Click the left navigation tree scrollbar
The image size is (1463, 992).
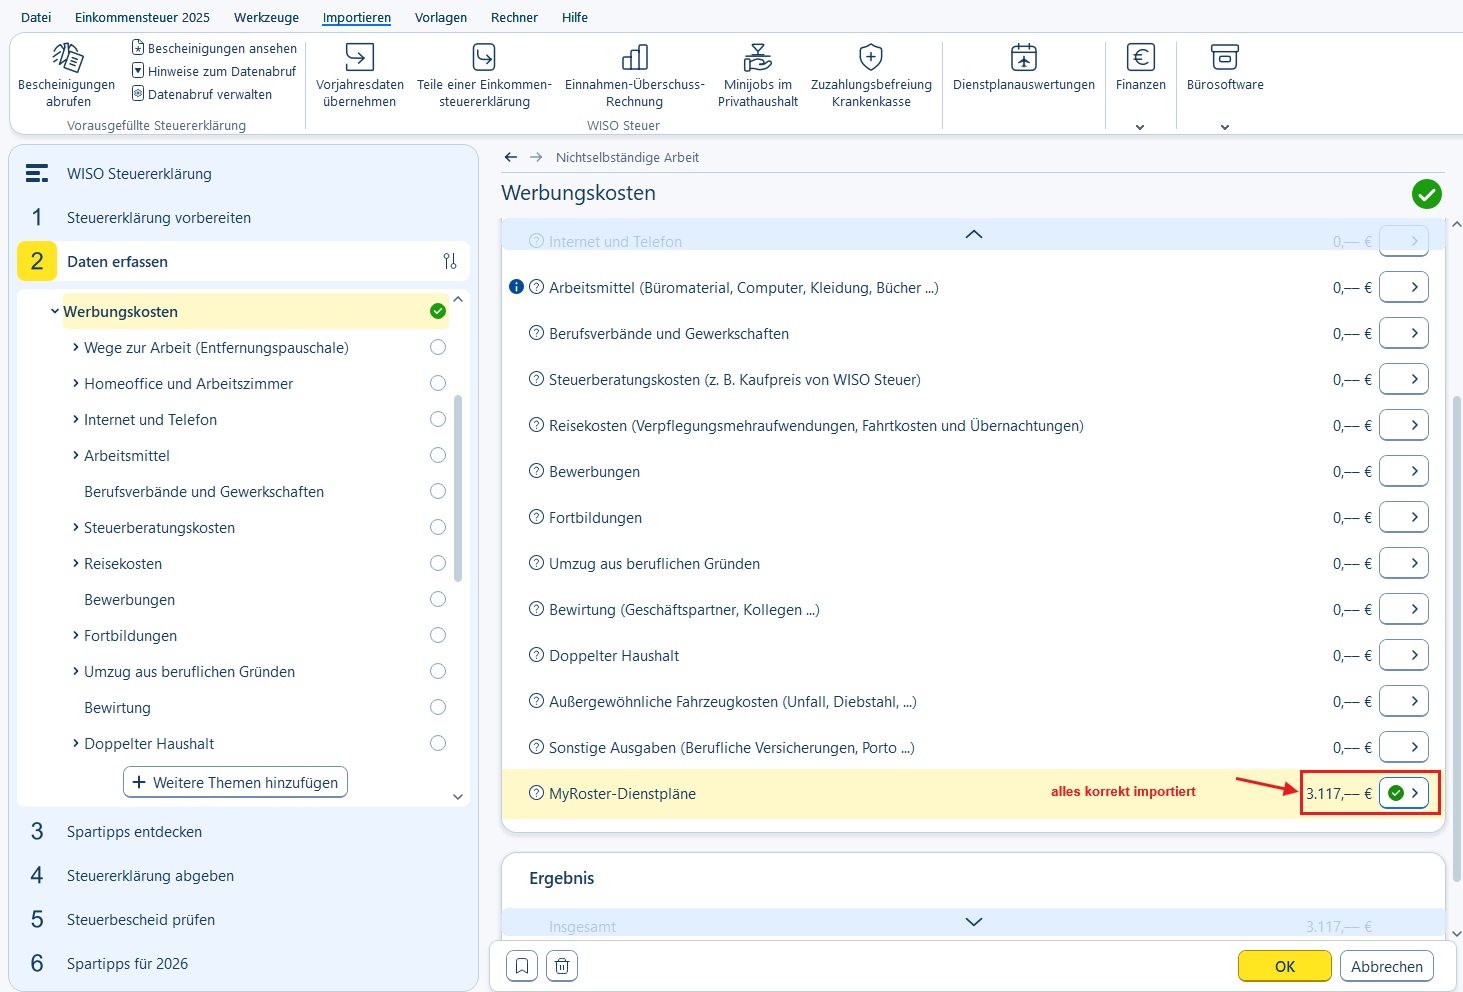click(458, 488)
